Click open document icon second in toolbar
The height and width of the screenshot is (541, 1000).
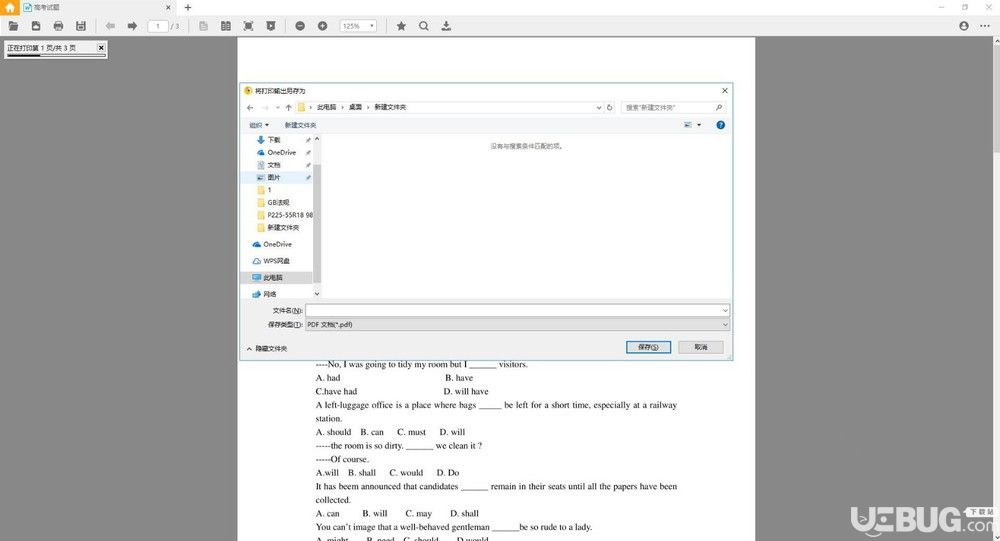coord(36,26)
